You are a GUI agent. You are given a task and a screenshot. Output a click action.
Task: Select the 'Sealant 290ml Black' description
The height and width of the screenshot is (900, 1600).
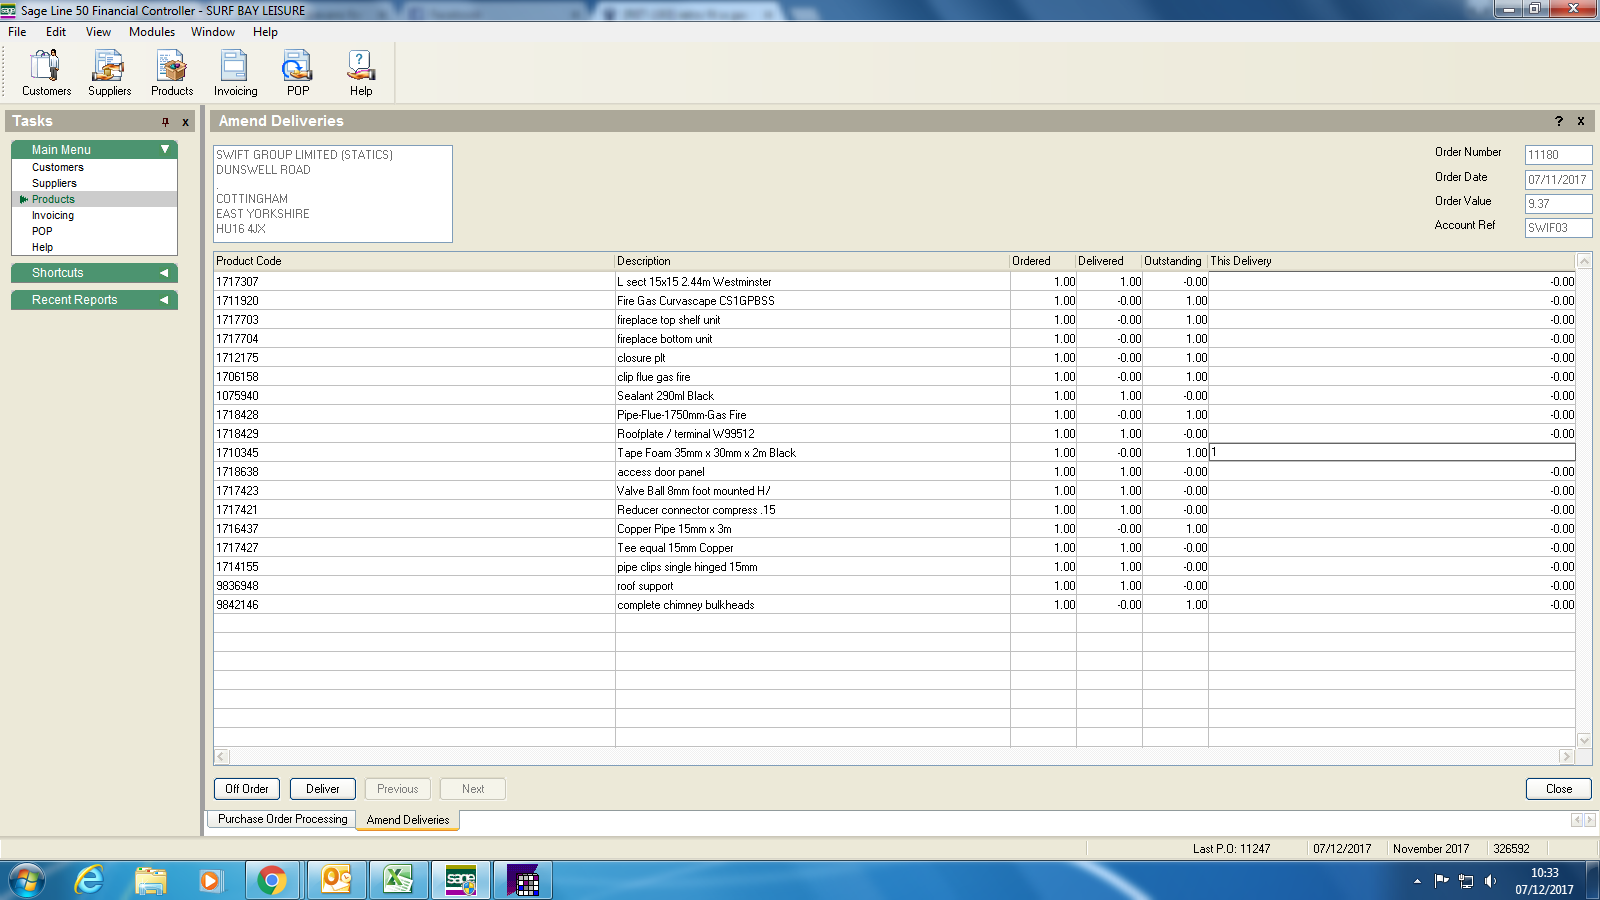point(665,396)
